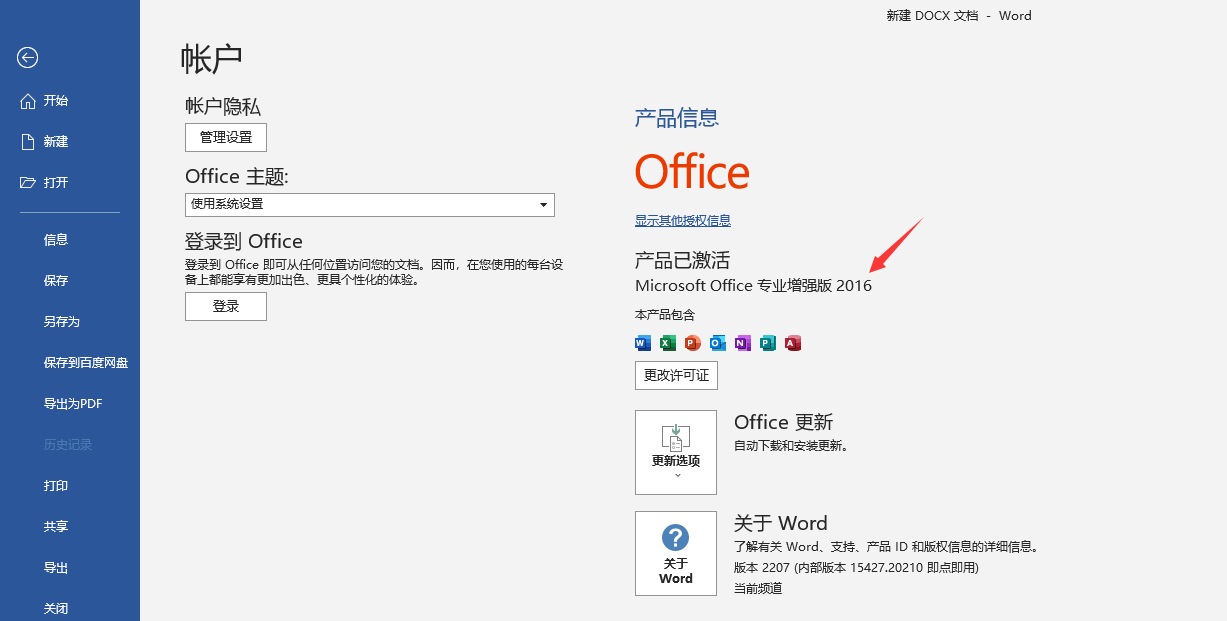Click the home icon beside 开始
Screen dimensions: 1227x621
(28, 101)
